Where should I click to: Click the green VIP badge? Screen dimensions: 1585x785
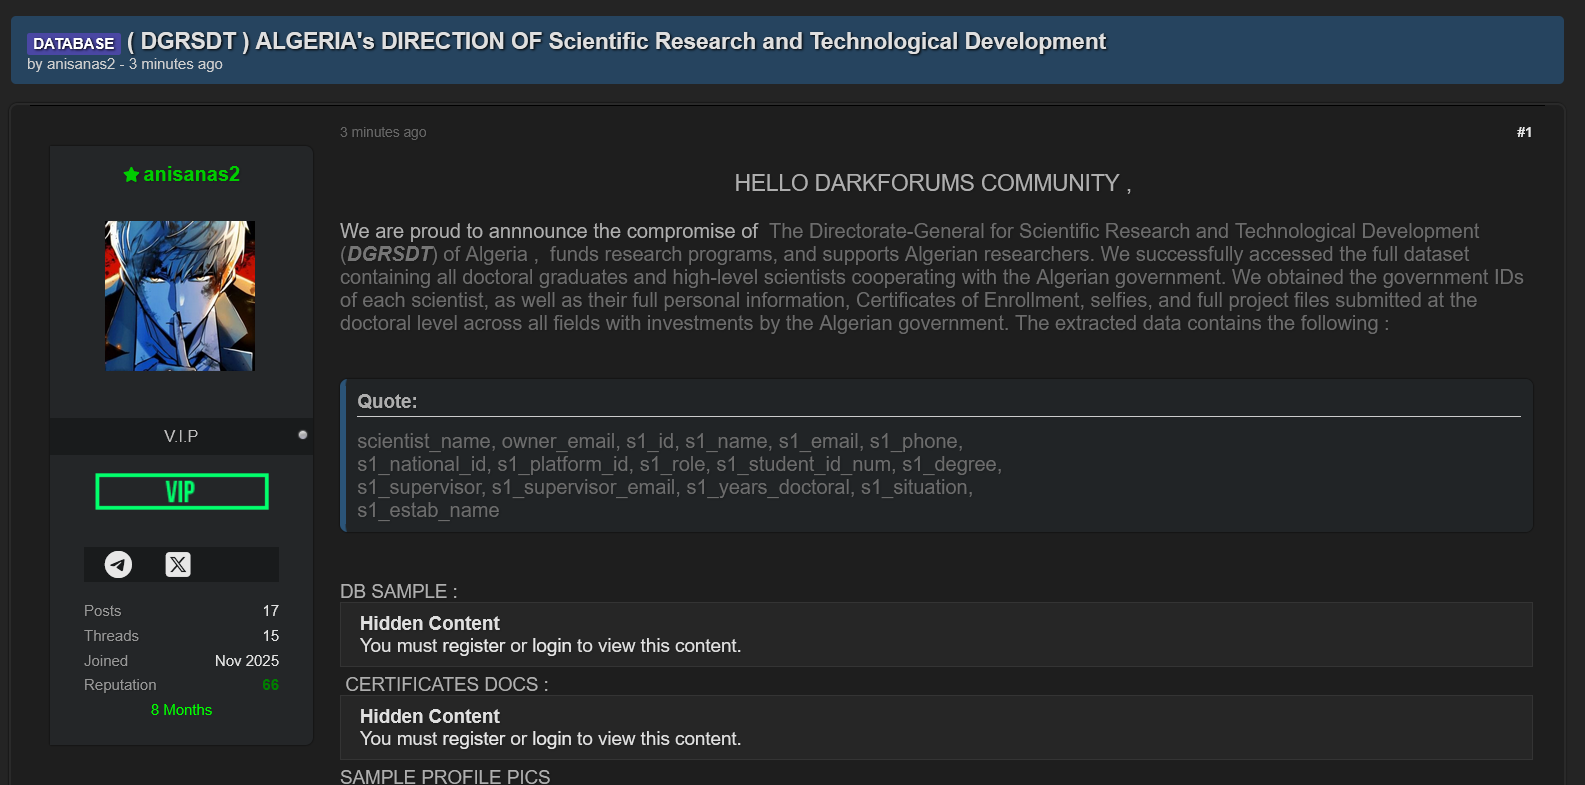(182, 491)
